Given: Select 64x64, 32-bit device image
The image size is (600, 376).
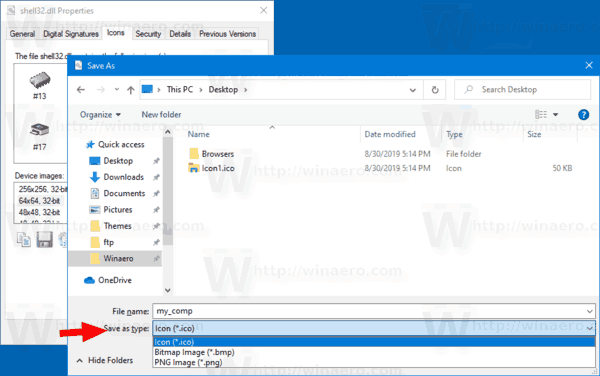Looking at the screenshot, I should pyautogui.click(x=39, y=200).
